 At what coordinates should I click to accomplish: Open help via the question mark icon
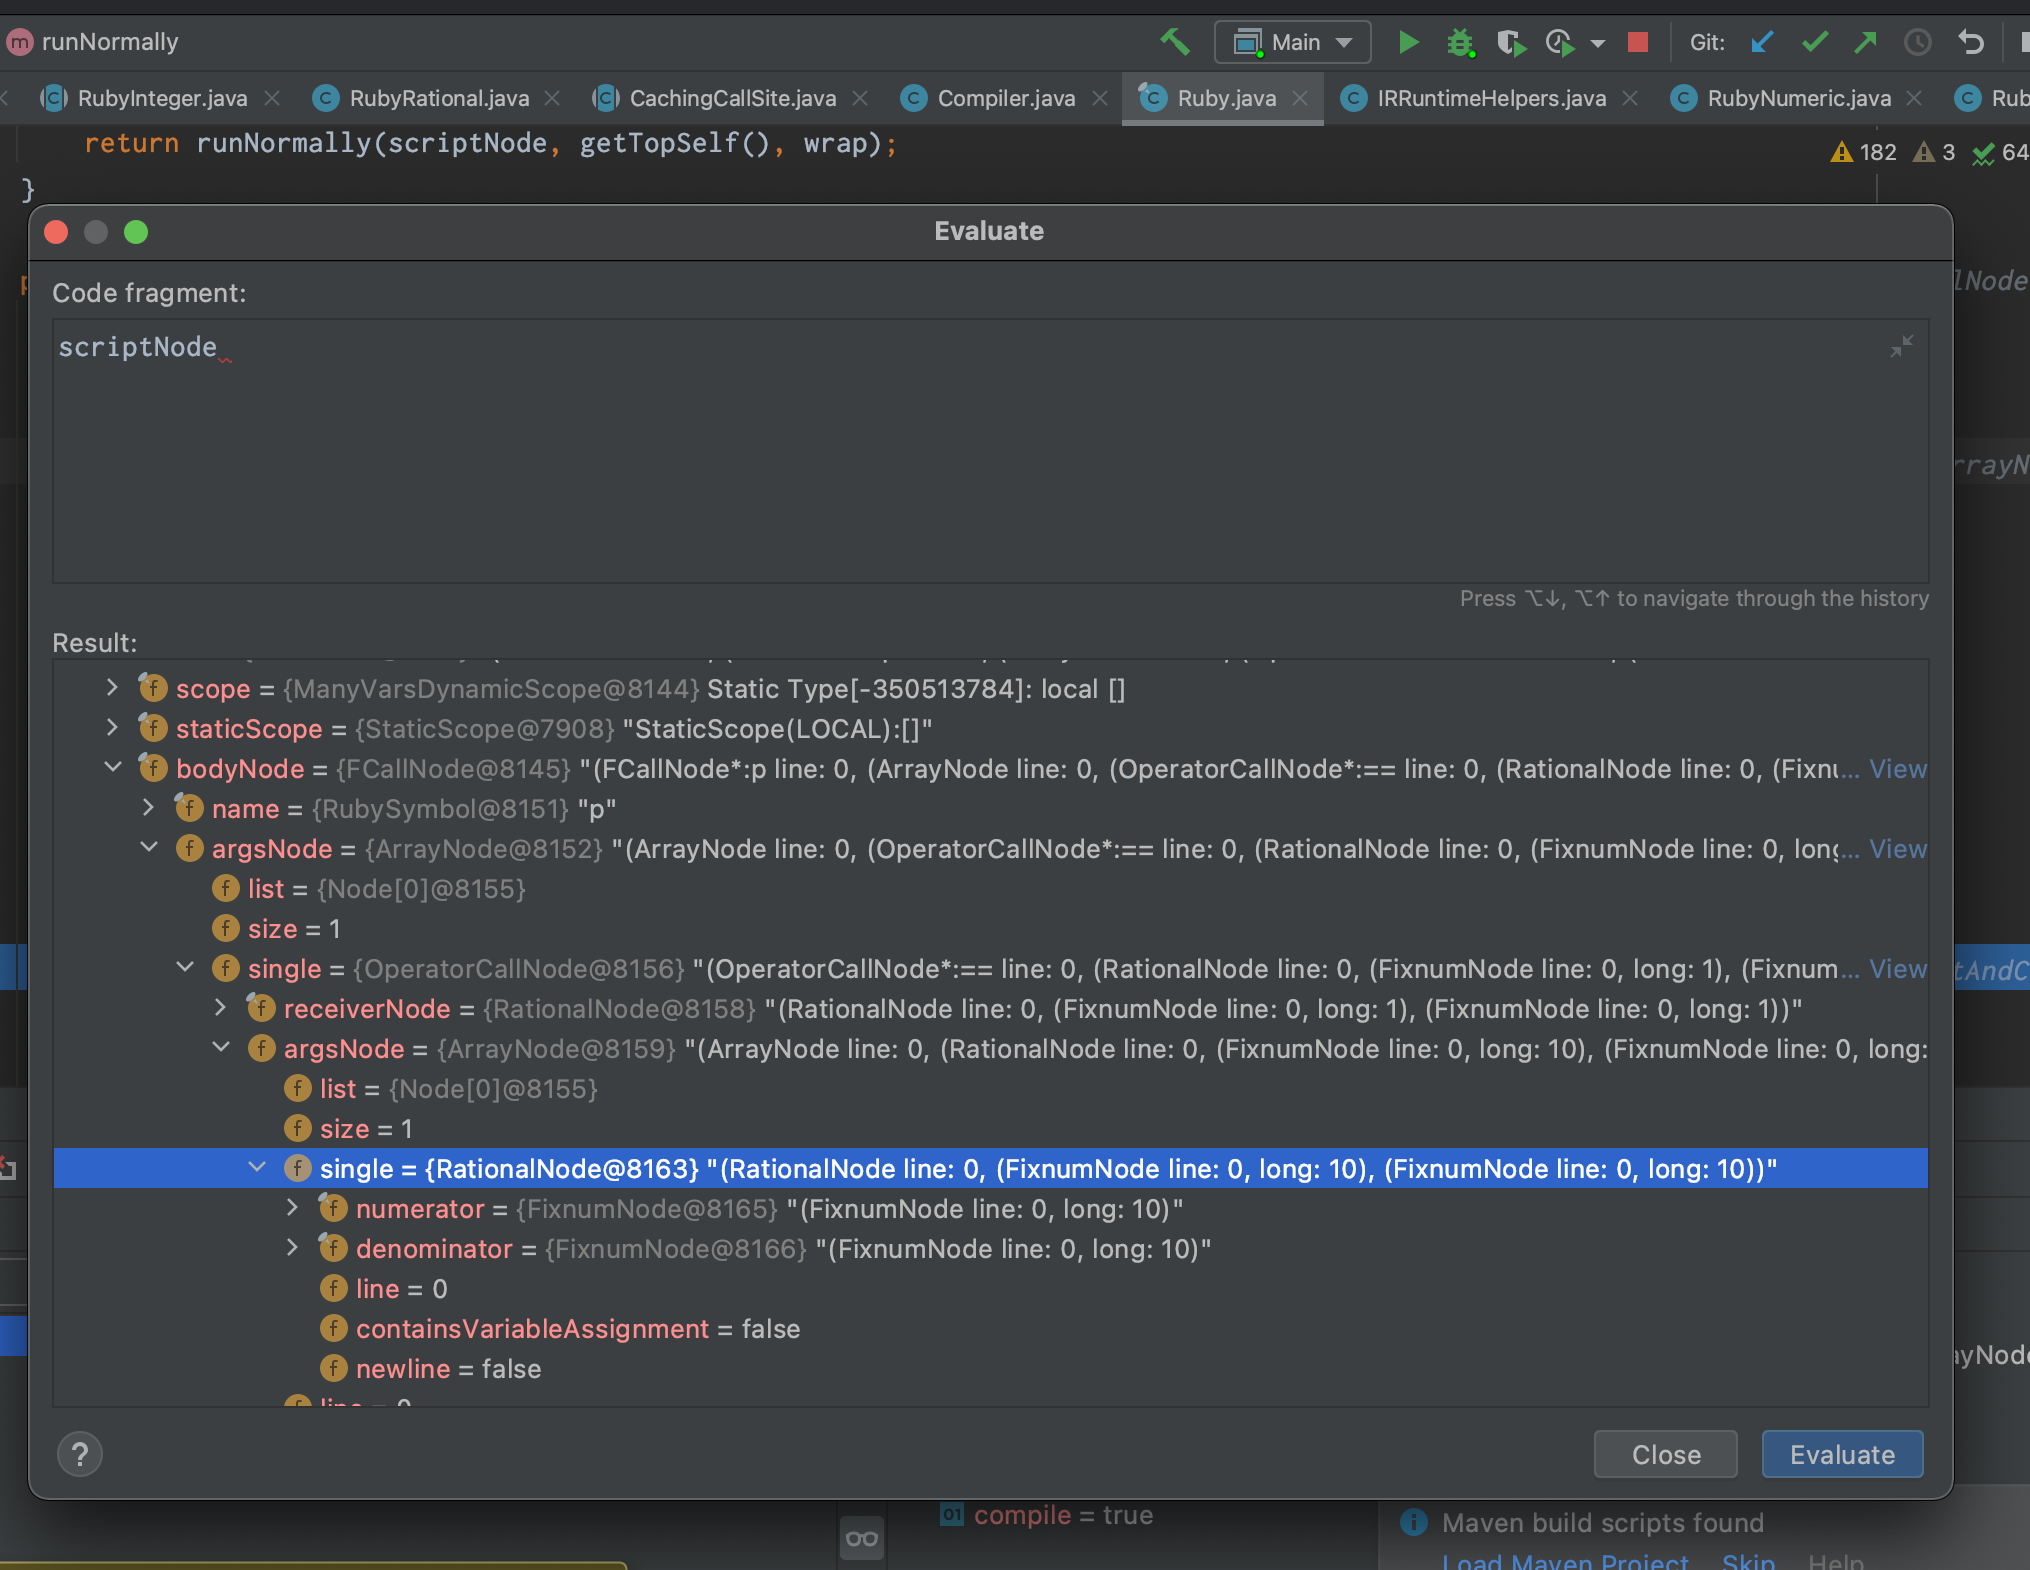pyautogui.click(x=79, y=1455)
